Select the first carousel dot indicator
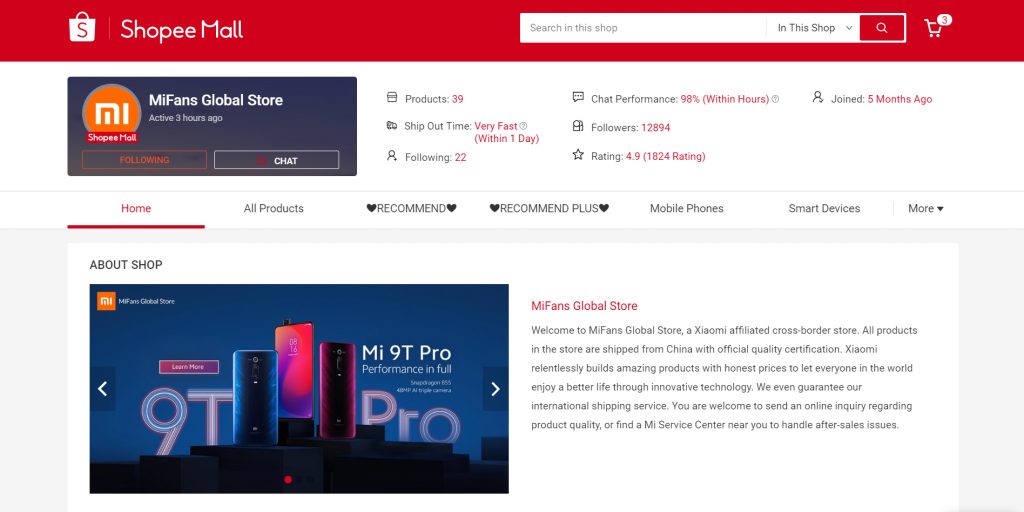This screenshot has width=1024, height=512. pos(288,480)
